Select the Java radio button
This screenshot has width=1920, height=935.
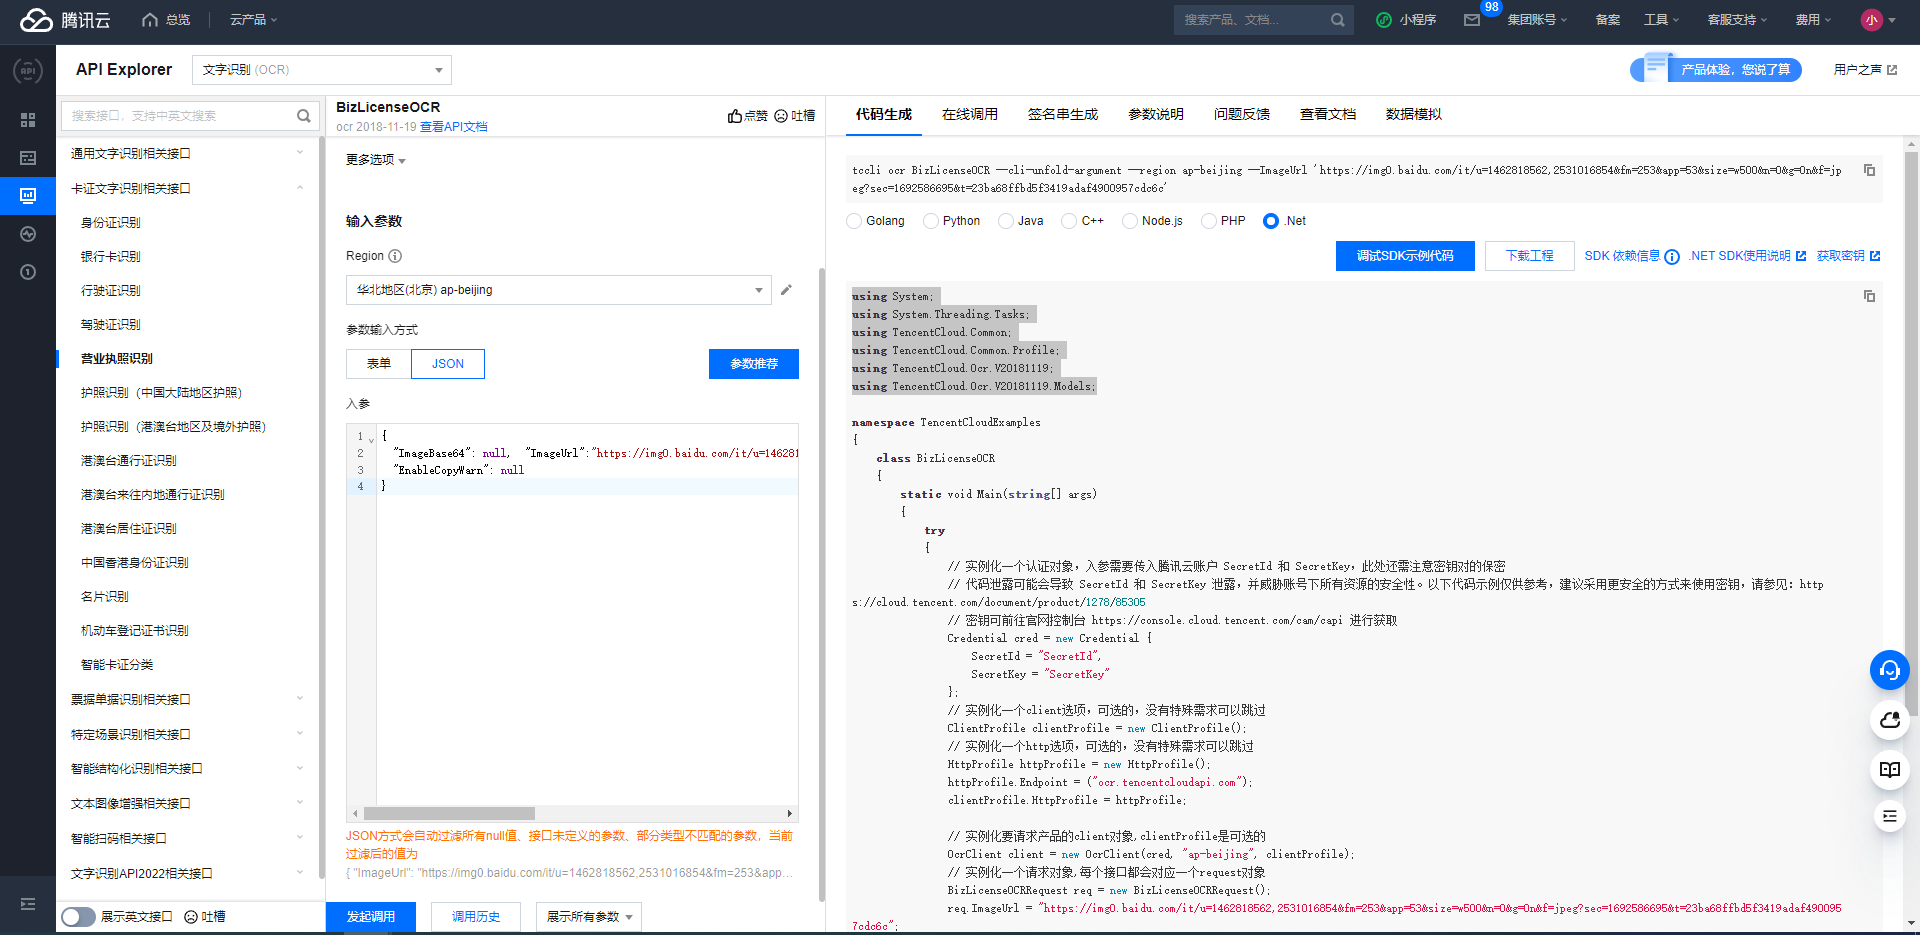click(1006, 221)
